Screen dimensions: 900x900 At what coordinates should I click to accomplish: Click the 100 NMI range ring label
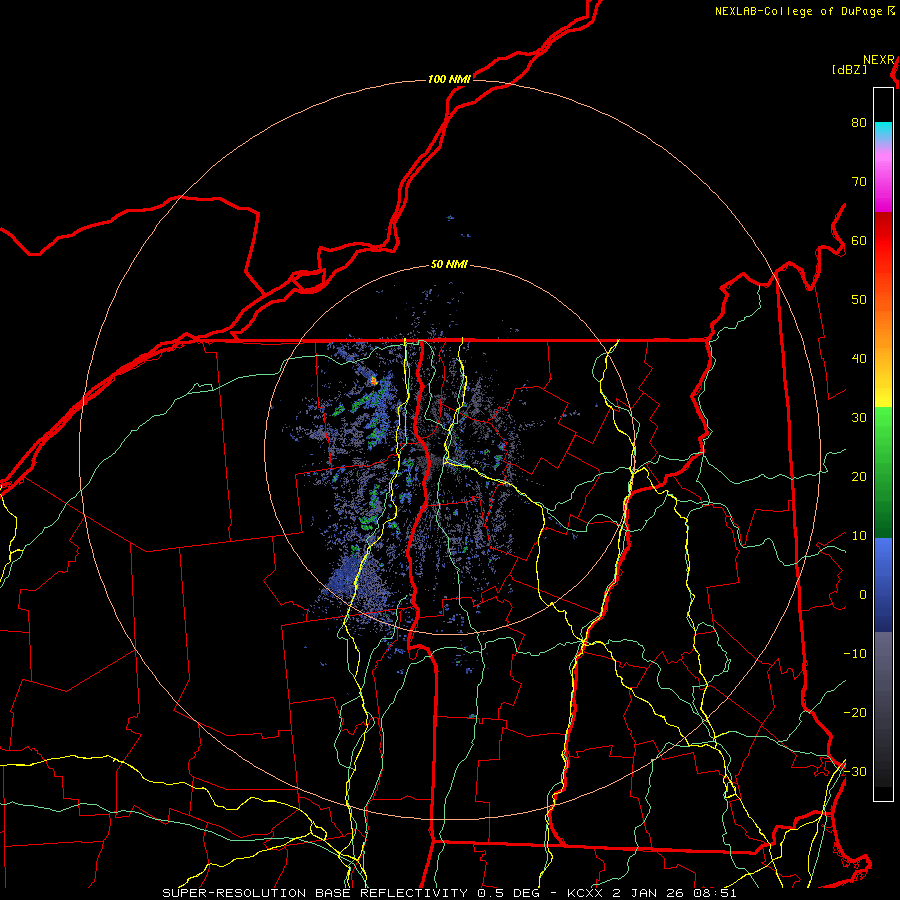click(449, 79)
